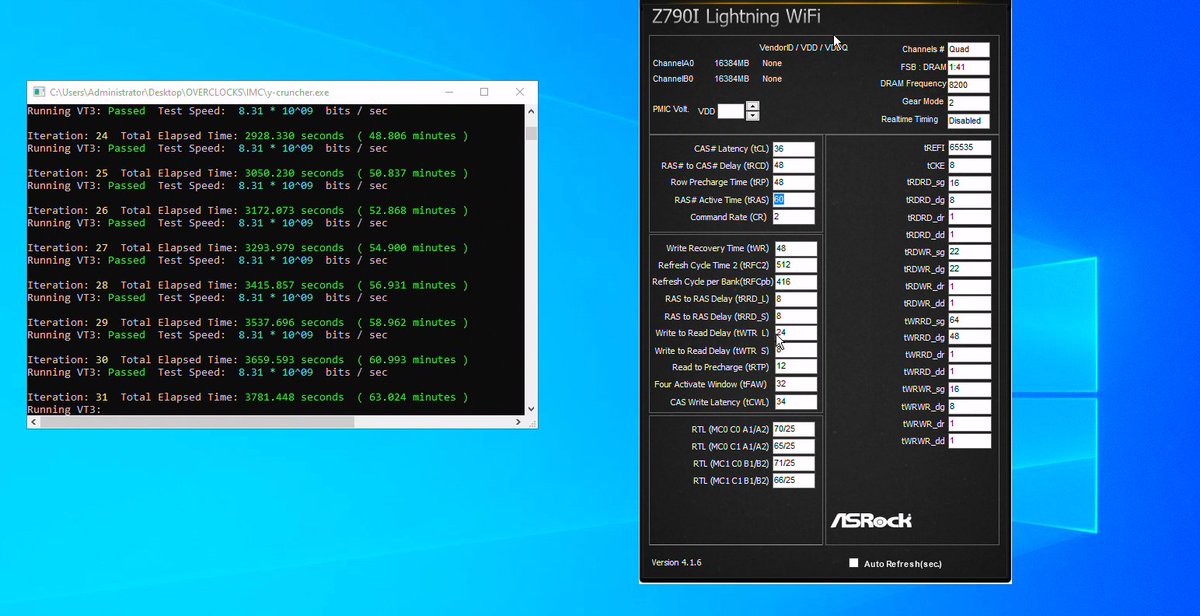1200x616 pixels.
Task: Click the DRAM Frequency field showing 8200
Action: tap(968, 84)
